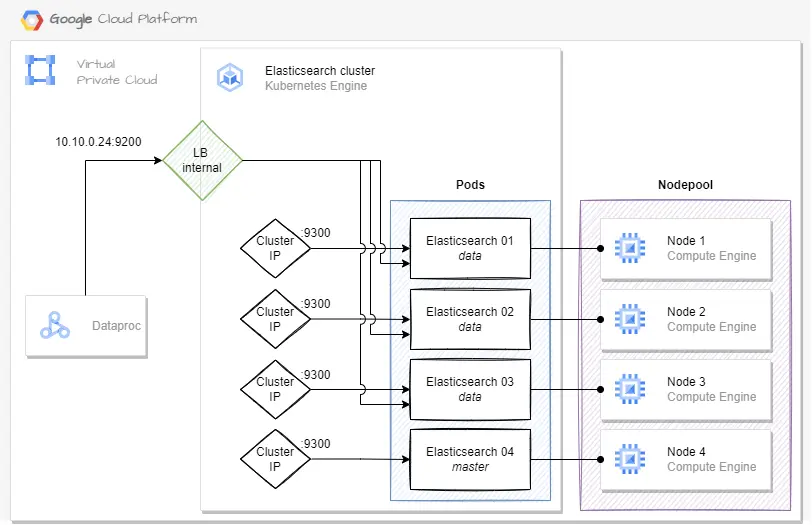812x525 pixels.
Task: Select the LB internal diamond shape
Action: pos(202,161)
